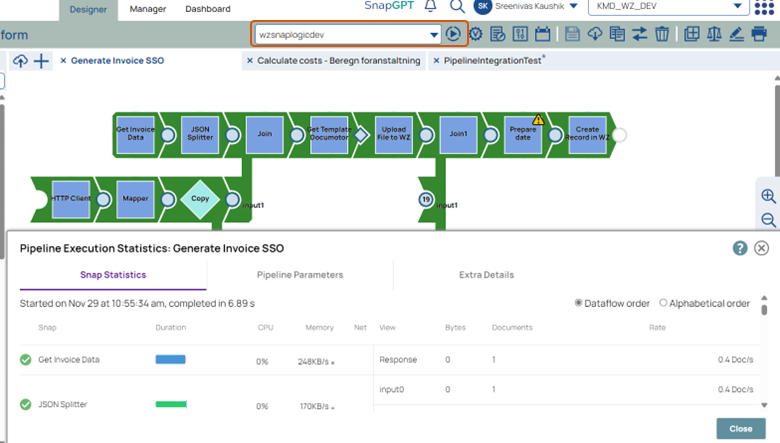This screenshot has width=780, height=443.
Task: Switch to the Dashboard tab
Action: 208,9
